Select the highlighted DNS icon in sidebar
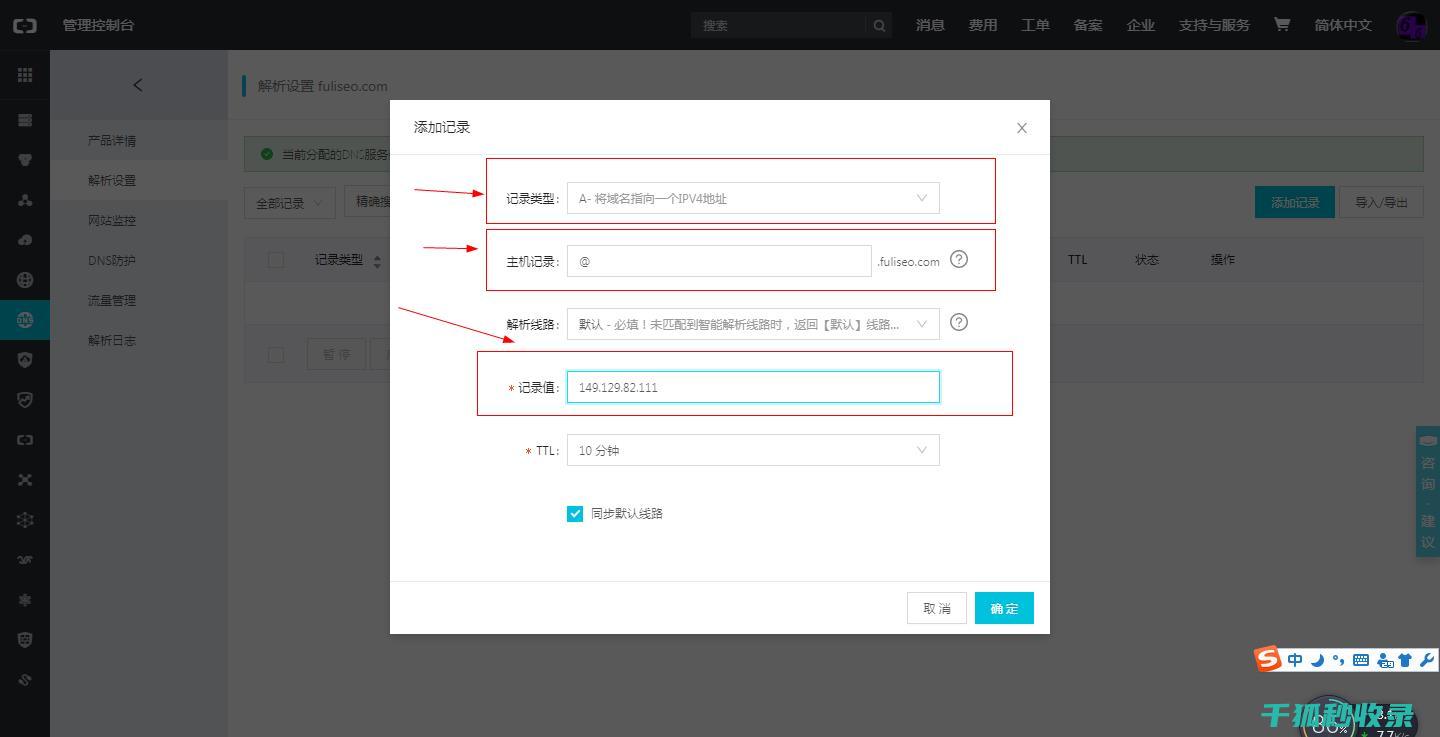Viewport: 1440px width, 737px height. (x=25, y=320)
